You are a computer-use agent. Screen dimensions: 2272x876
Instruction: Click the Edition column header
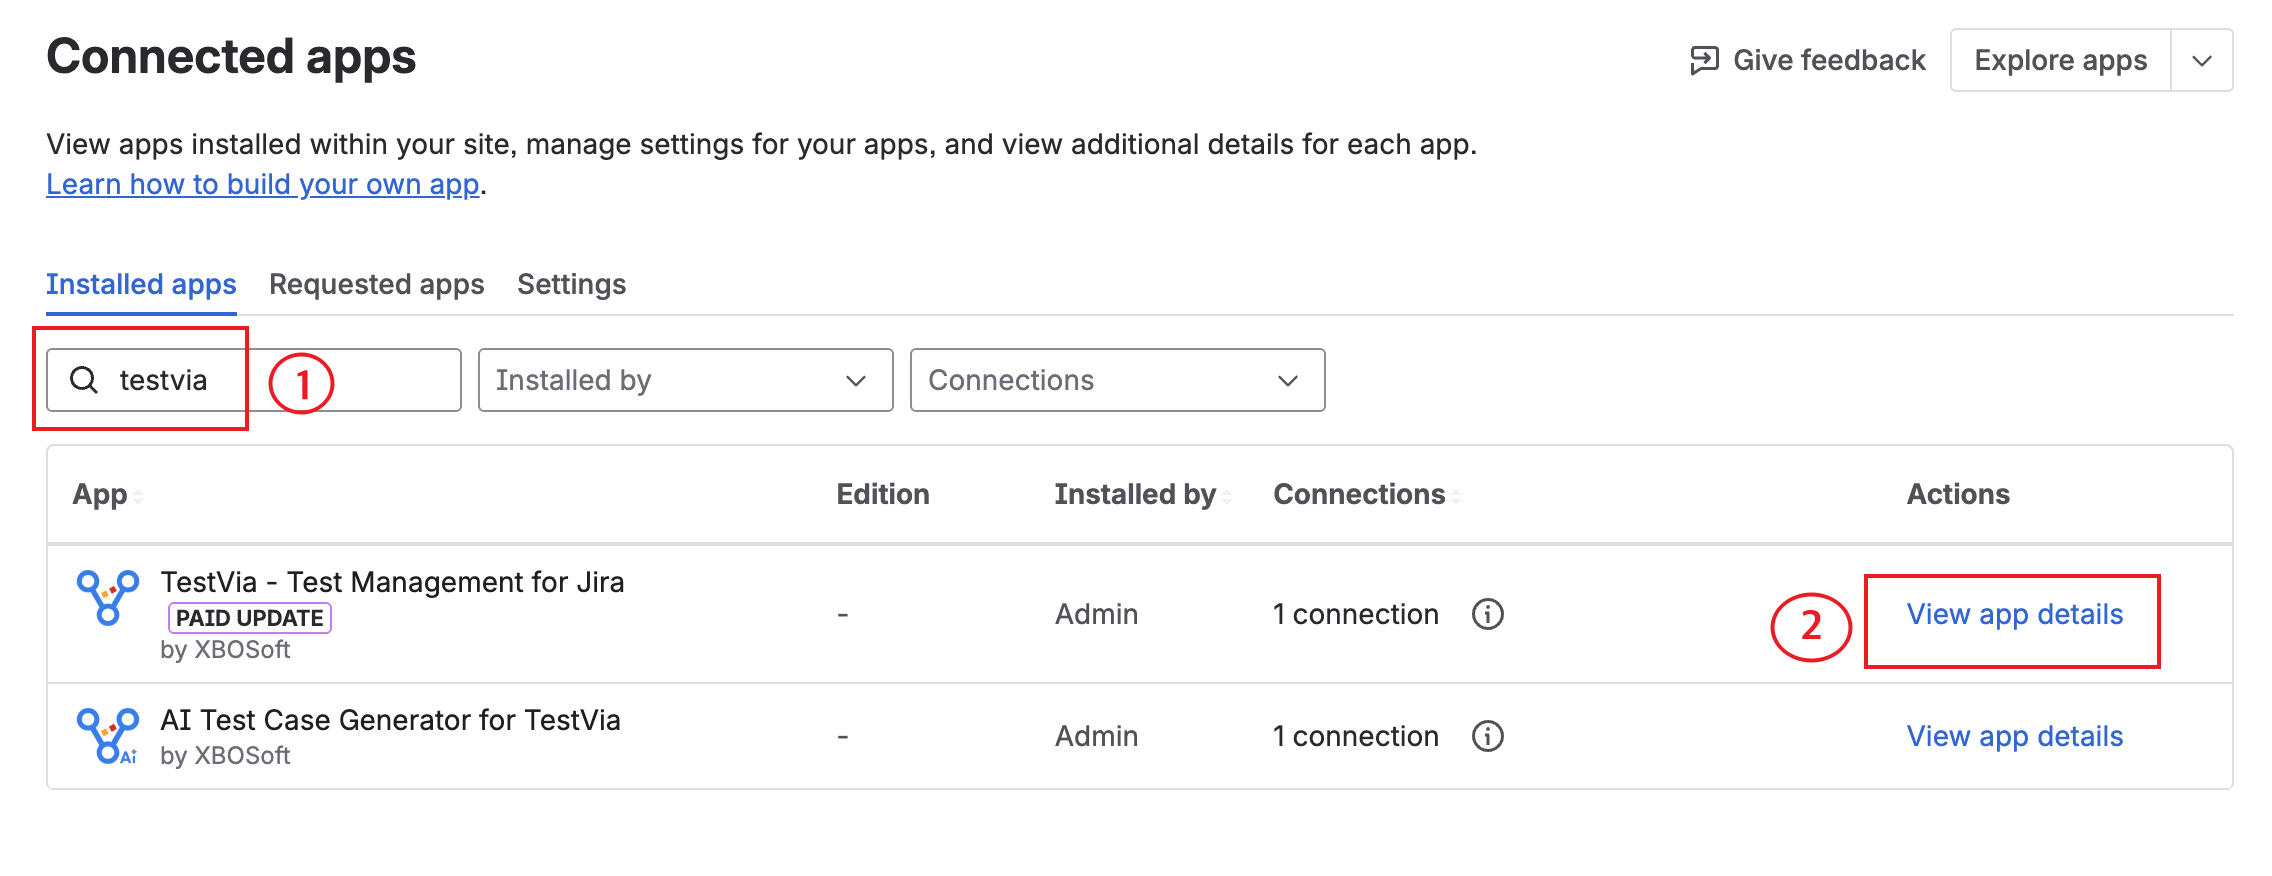pos(883,494)
